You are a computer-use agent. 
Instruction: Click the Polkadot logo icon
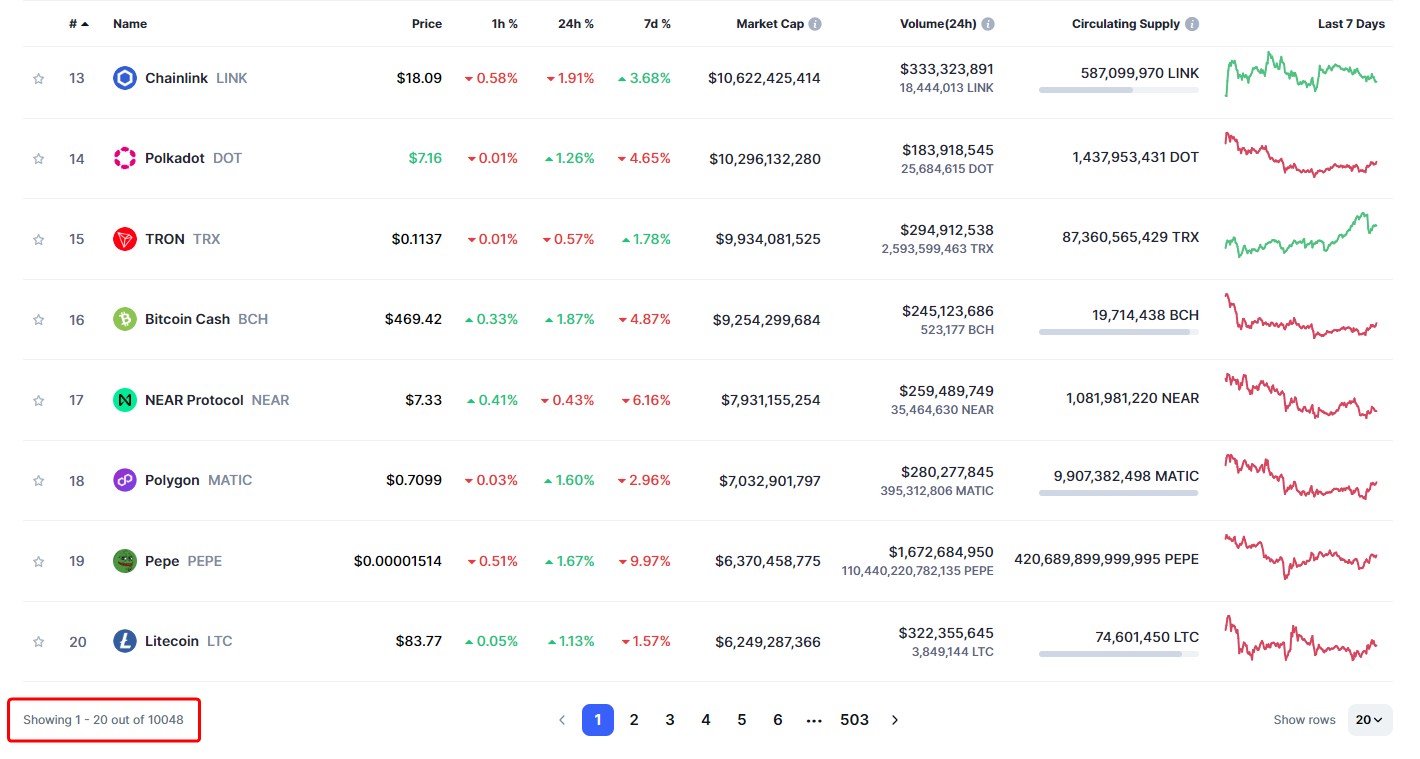125,158
